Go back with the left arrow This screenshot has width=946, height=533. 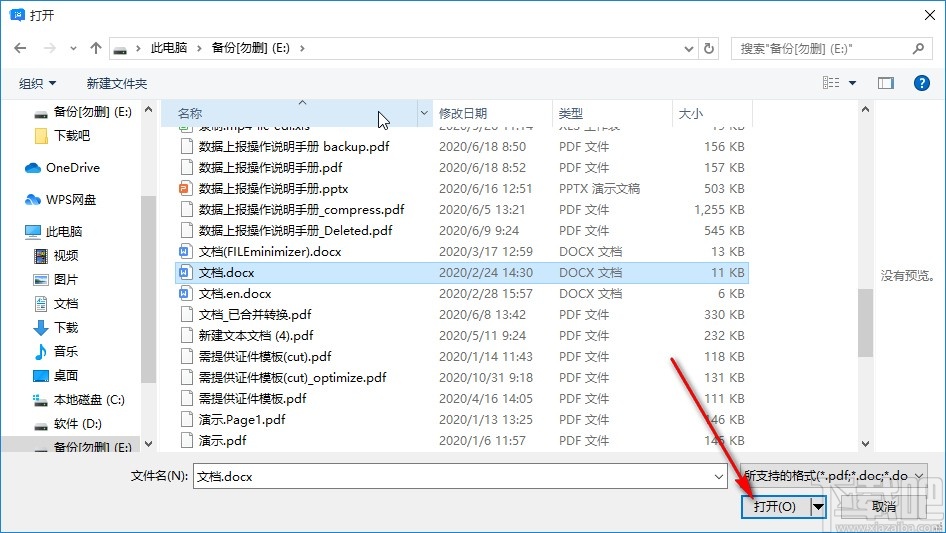click(x=20, y=48)
